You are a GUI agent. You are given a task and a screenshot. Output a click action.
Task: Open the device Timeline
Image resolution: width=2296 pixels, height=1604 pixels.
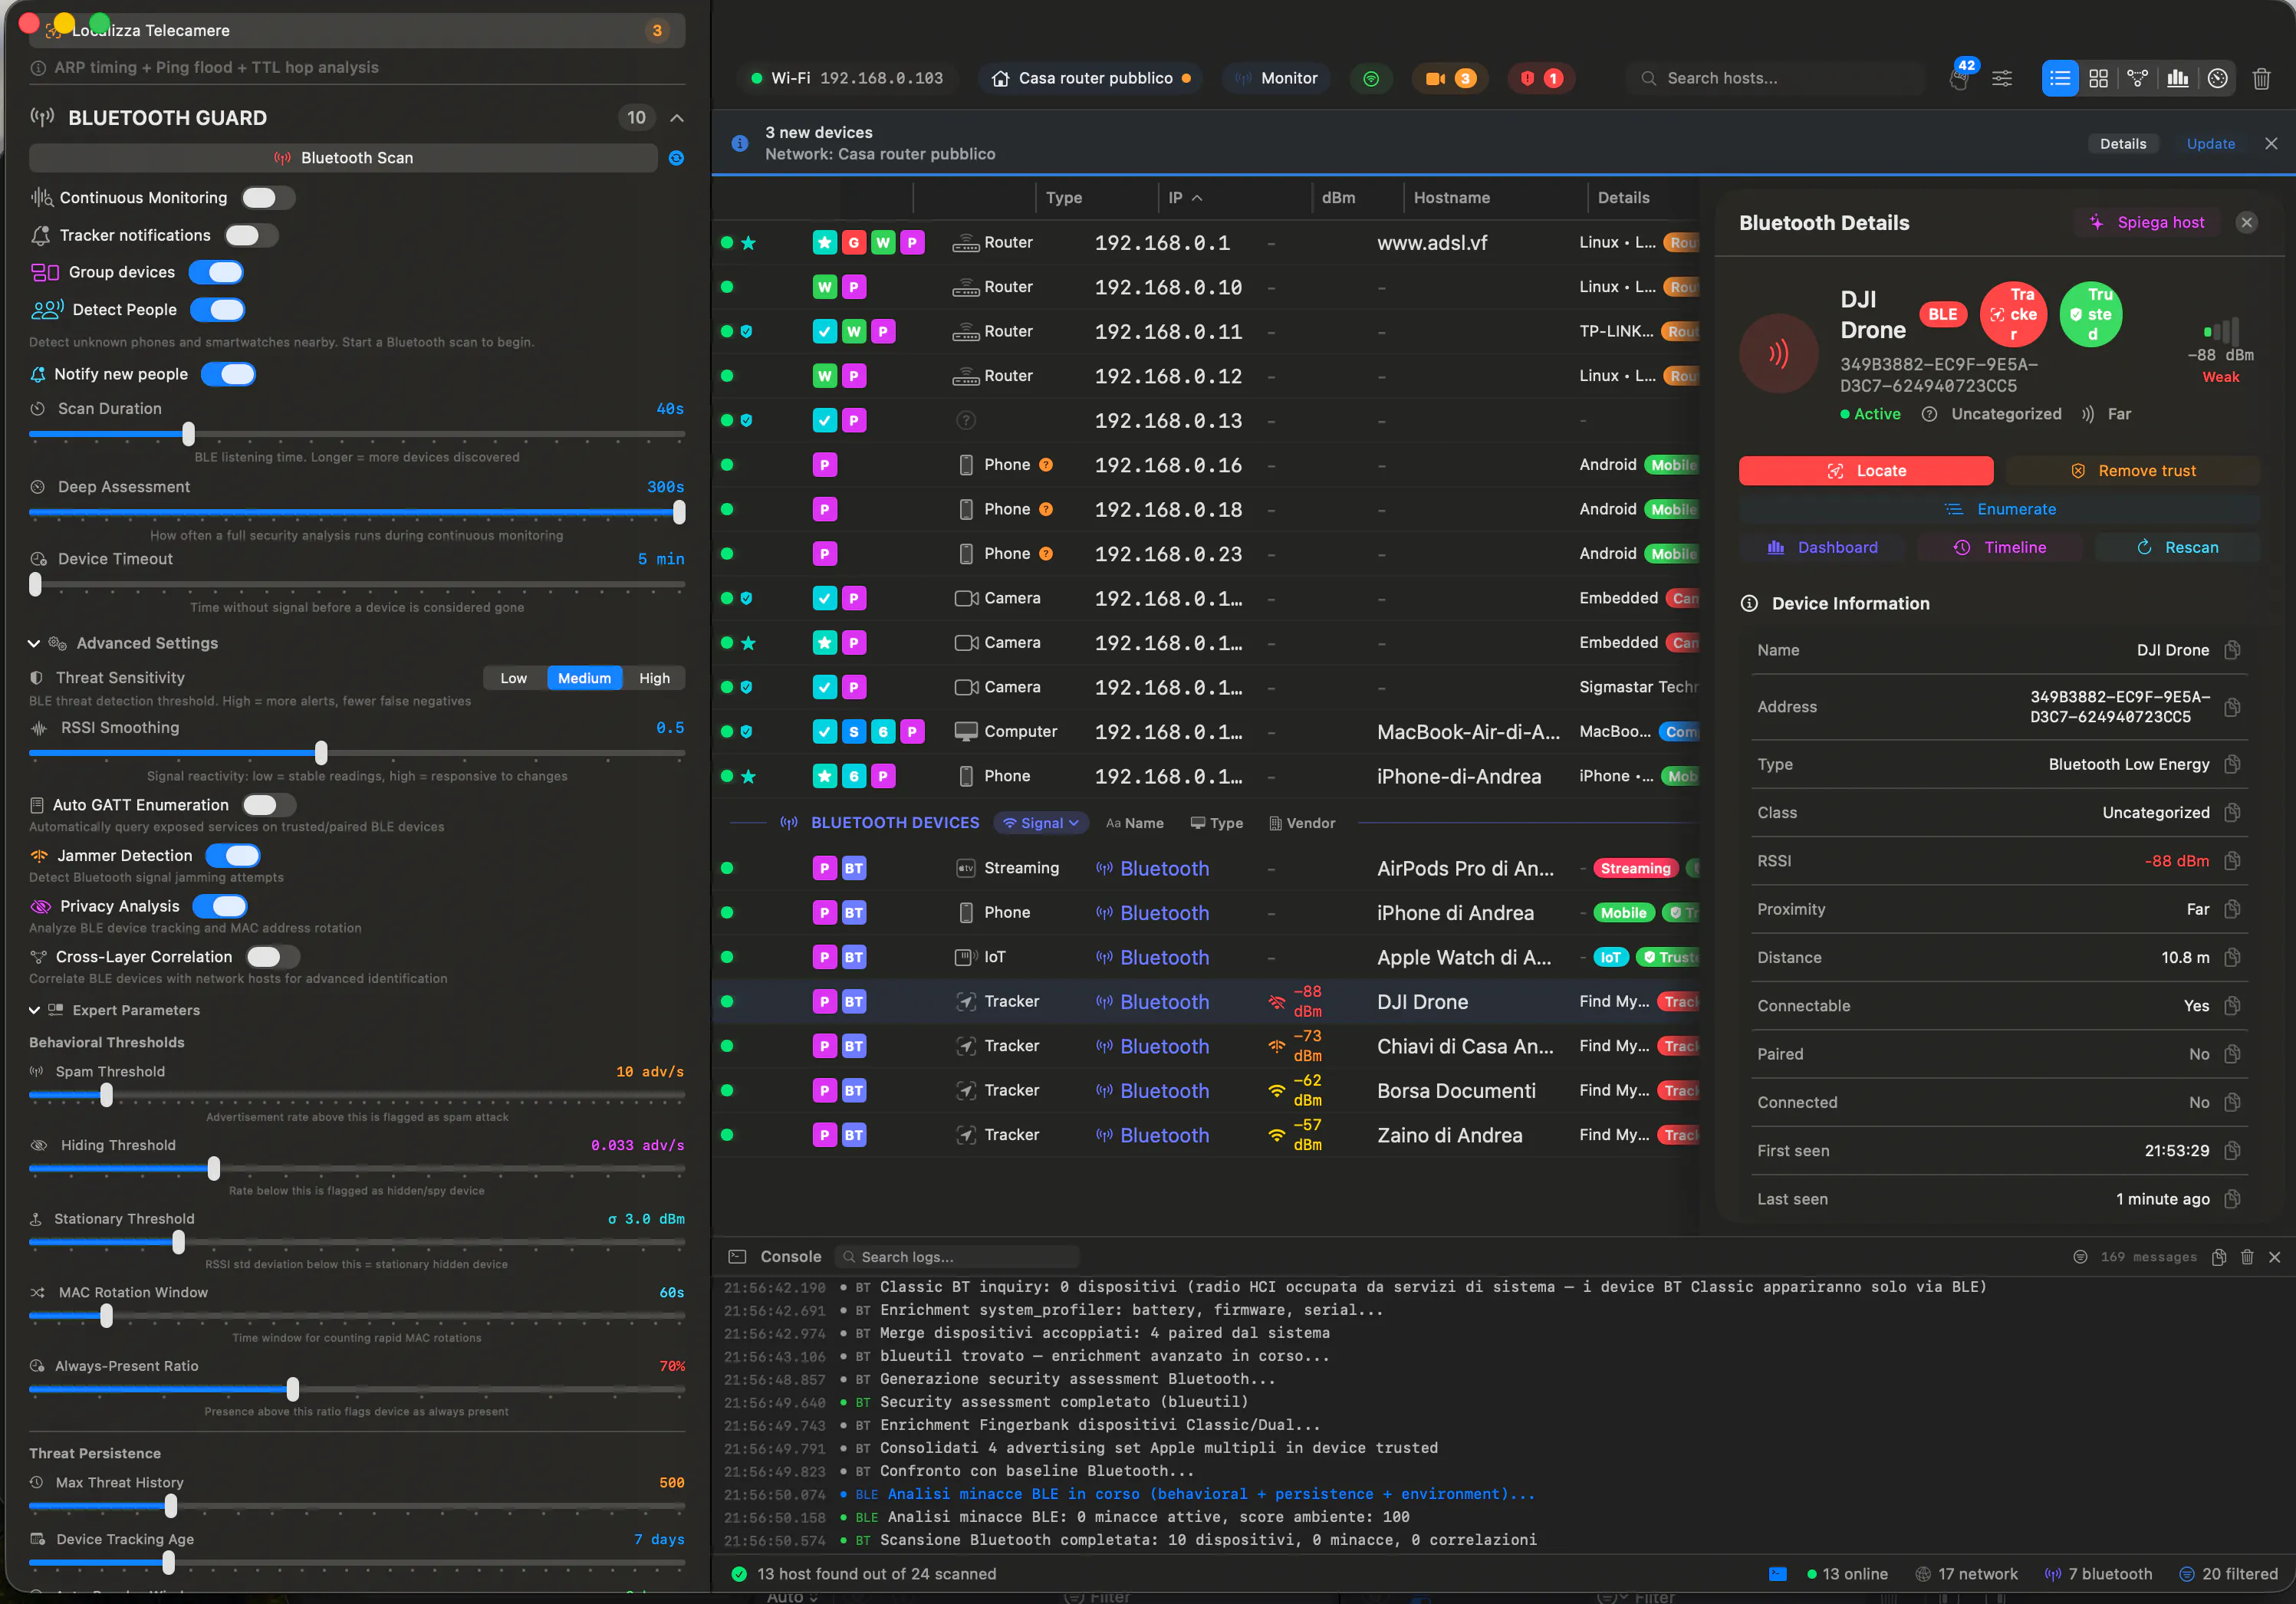coord(2000,547)
